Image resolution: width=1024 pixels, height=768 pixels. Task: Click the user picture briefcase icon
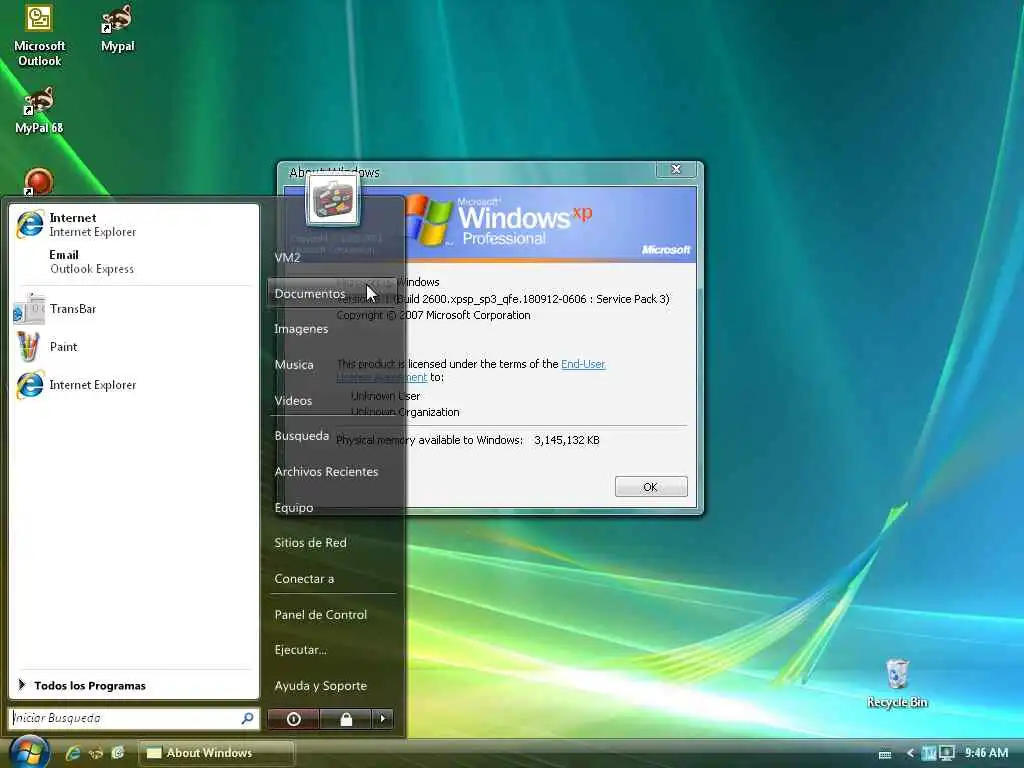[332, 199]
